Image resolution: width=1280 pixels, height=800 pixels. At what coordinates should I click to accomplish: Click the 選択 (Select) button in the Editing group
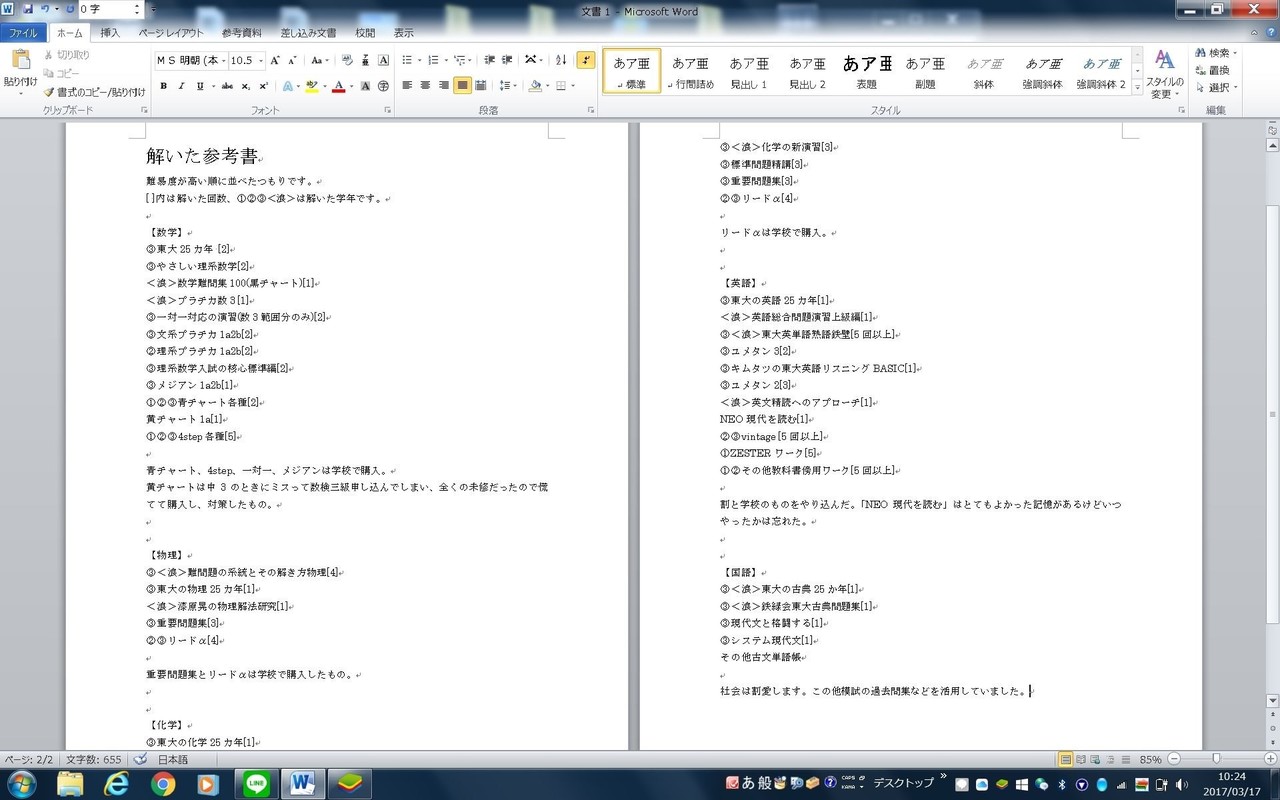click(1216, 87)
